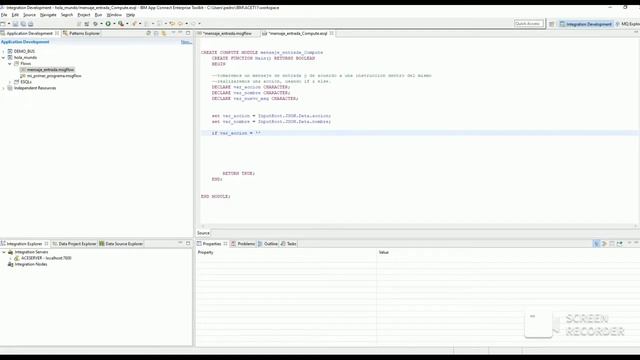Open the Window menu
This screenshot has height=360, width=640.
tap(114, 15)
